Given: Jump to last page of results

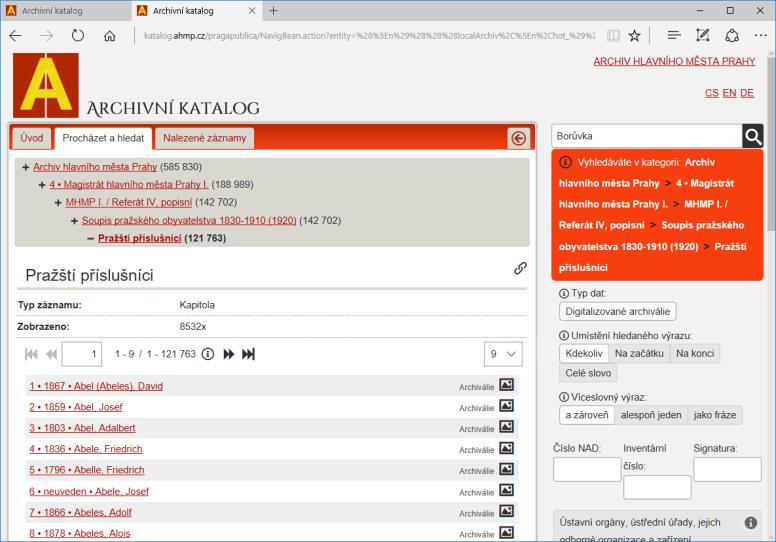Looking at the screenshot, I should 248,354.
